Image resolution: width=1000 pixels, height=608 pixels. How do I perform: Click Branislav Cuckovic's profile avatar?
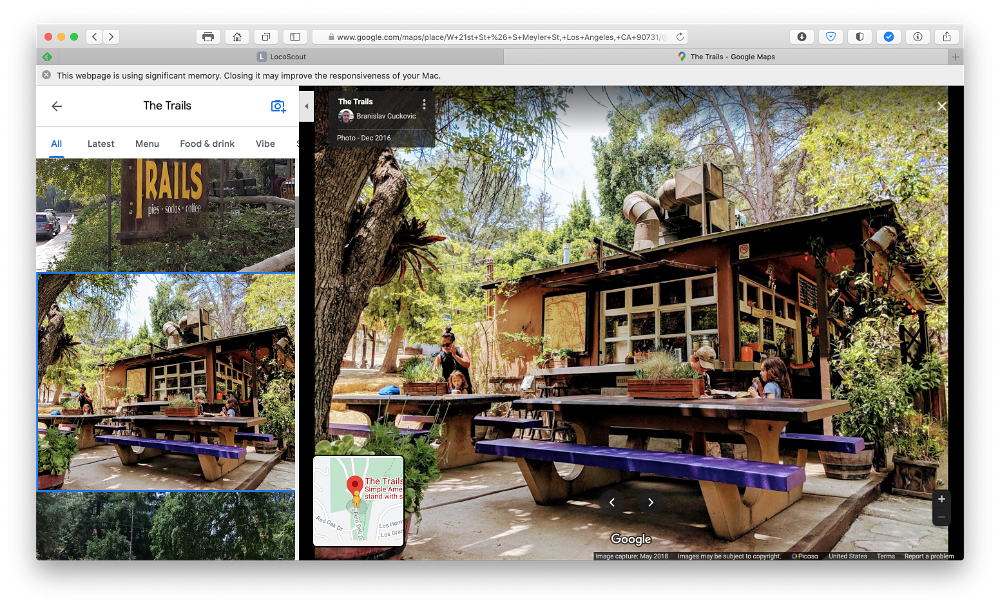pos(346,116)
